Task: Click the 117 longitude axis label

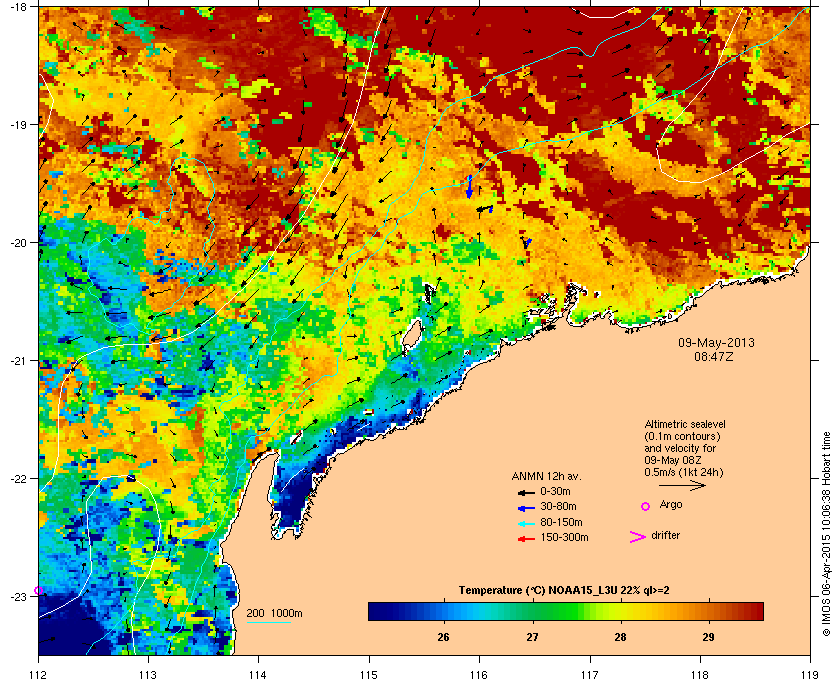Action: click(x=590, y=674)
